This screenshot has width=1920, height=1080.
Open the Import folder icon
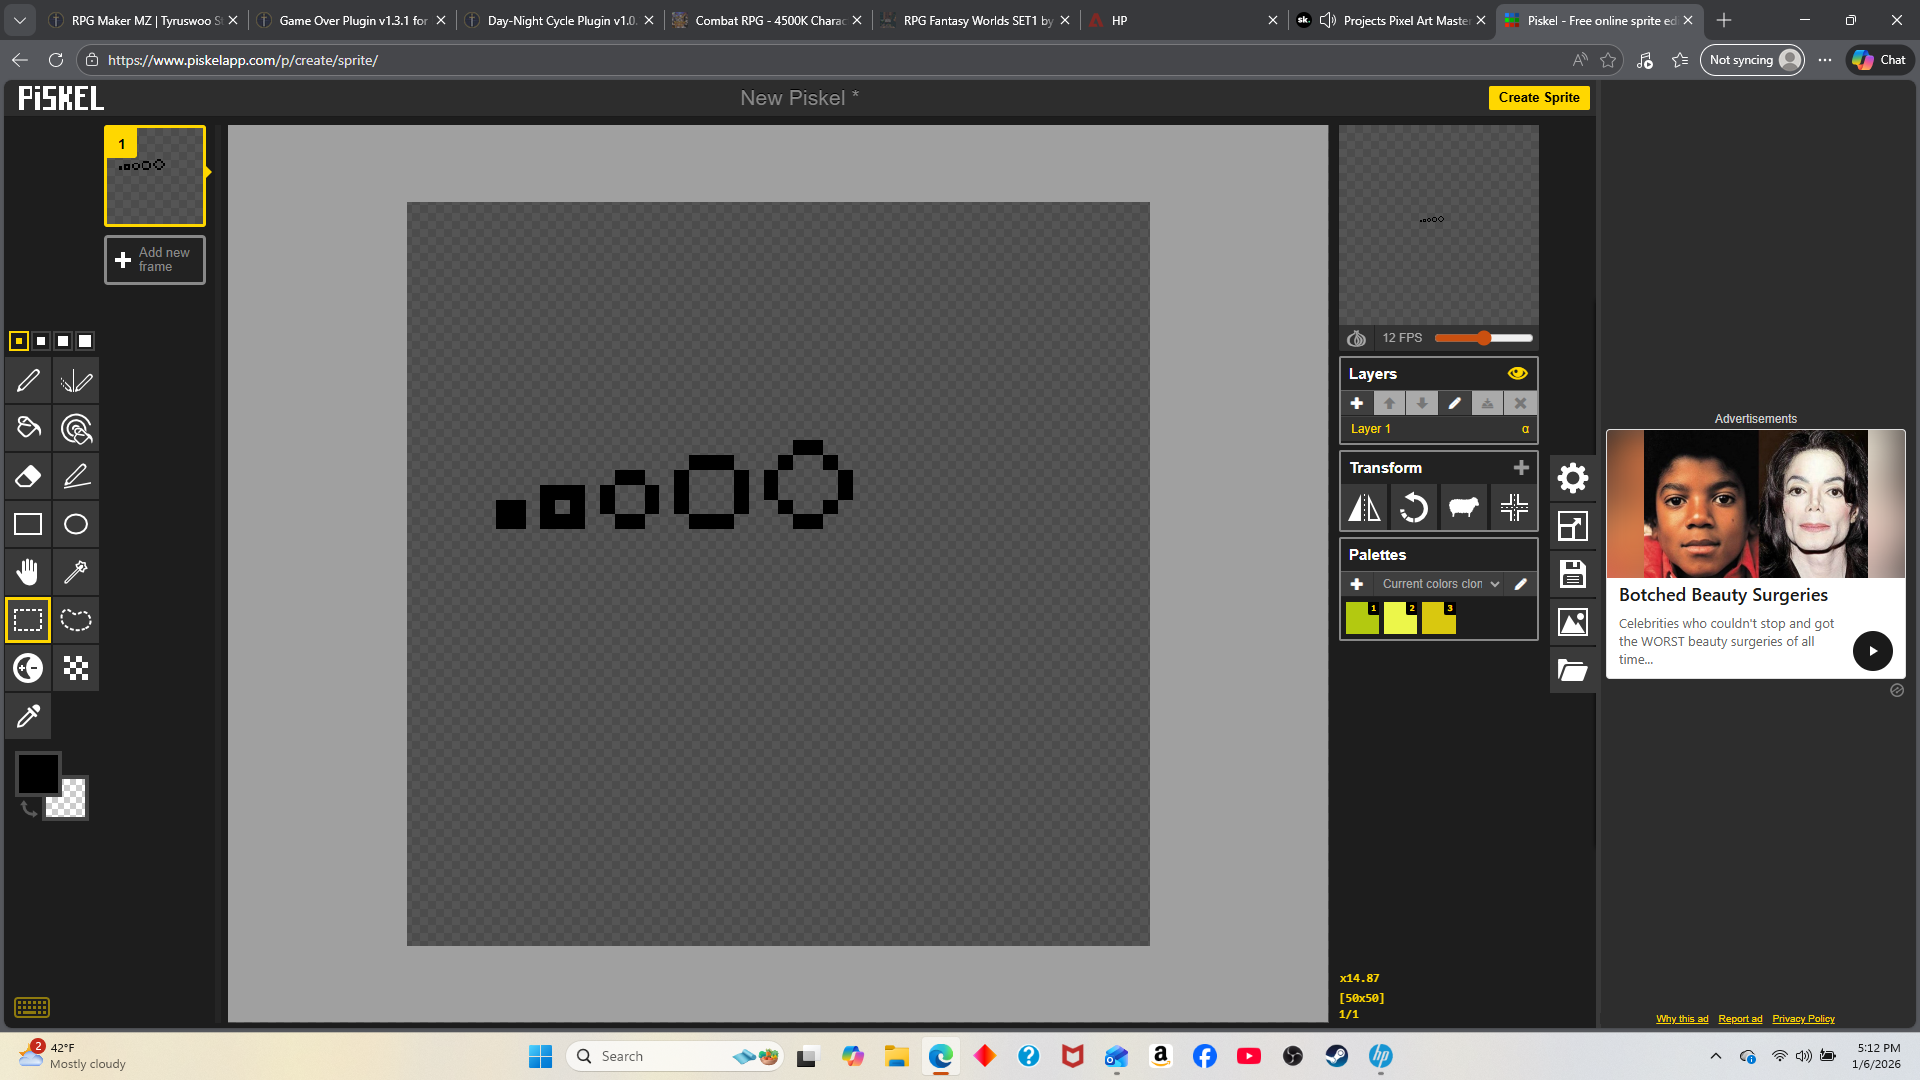pos(1573,670)
